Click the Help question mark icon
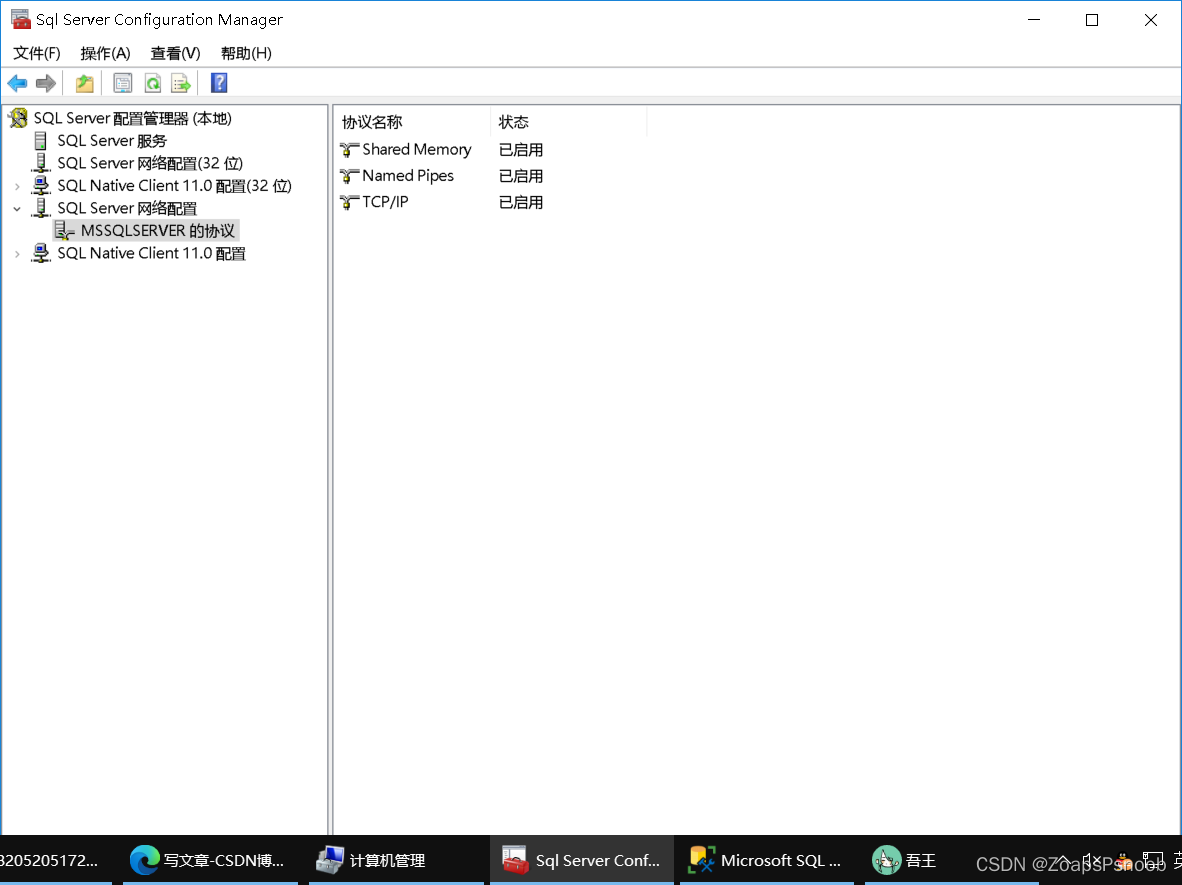The image size is (1182, 885). [219, 83]
